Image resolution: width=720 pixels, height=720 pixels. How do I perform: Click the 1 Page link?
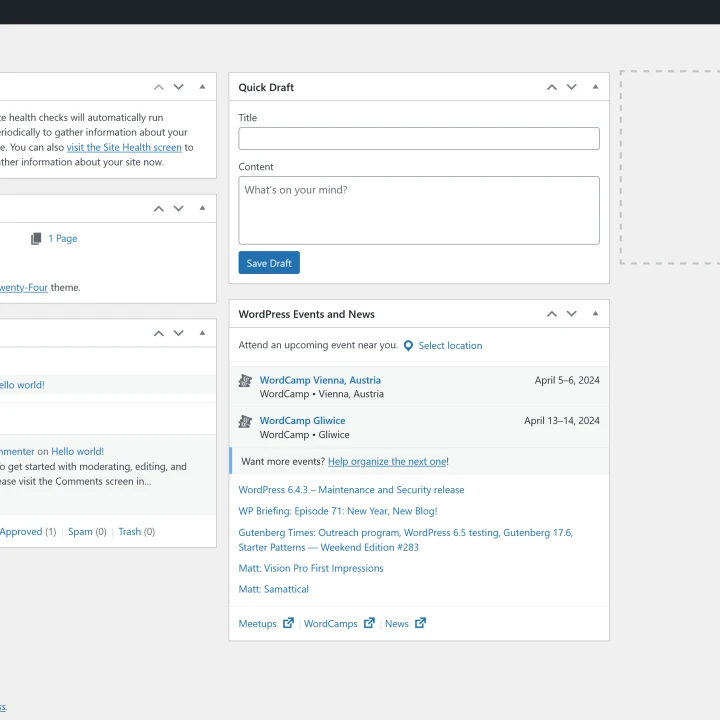63,239
